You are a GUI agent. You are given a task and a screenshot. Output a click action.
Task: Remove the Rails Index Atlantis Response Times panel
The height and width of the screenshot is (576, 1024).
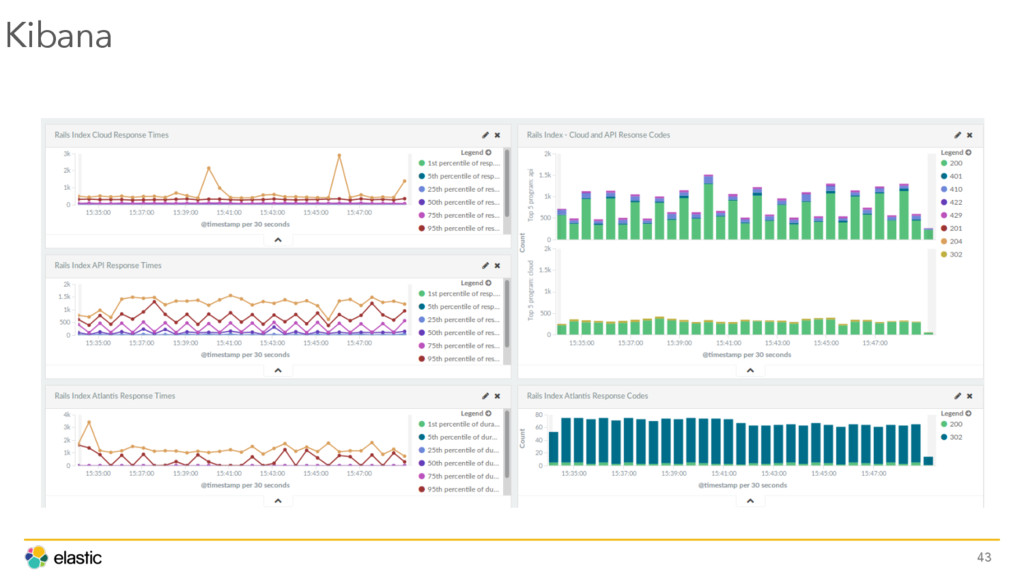pos(497,396)
